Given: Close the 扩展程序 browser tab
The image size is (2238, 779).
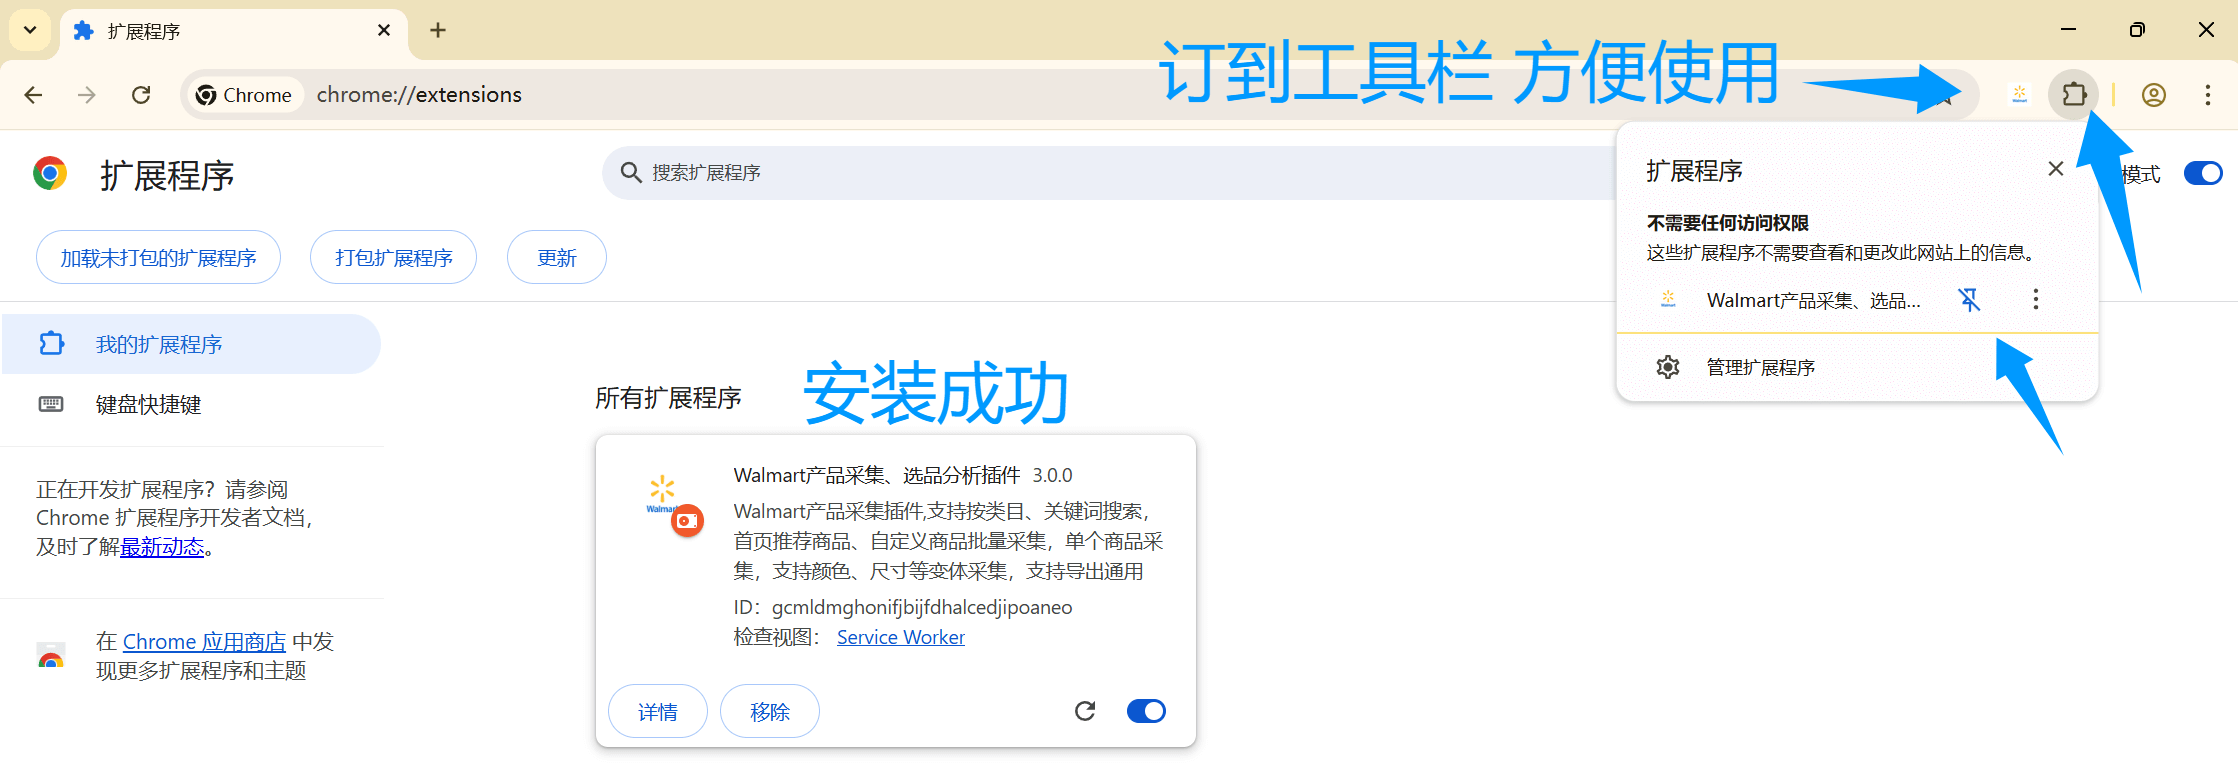Looking at the screenshot, I should (384, 31).
